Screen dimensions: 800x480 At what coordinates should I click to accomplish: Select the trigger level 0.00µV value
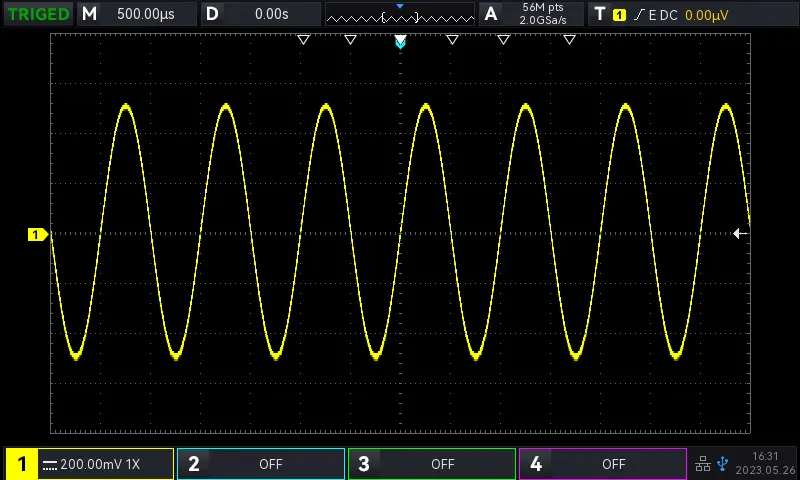707,14
